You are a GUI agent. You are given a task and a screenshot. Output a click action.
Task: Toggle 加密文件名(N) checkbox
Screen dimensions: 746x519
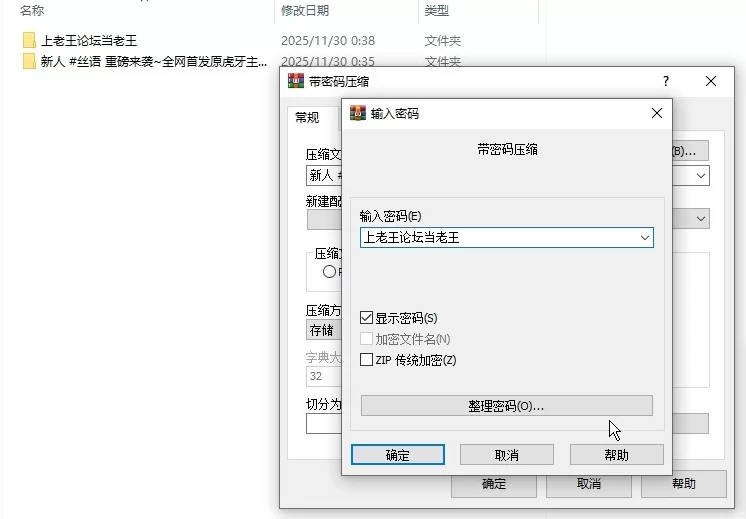pyautogui.click(x=366, y=339)
